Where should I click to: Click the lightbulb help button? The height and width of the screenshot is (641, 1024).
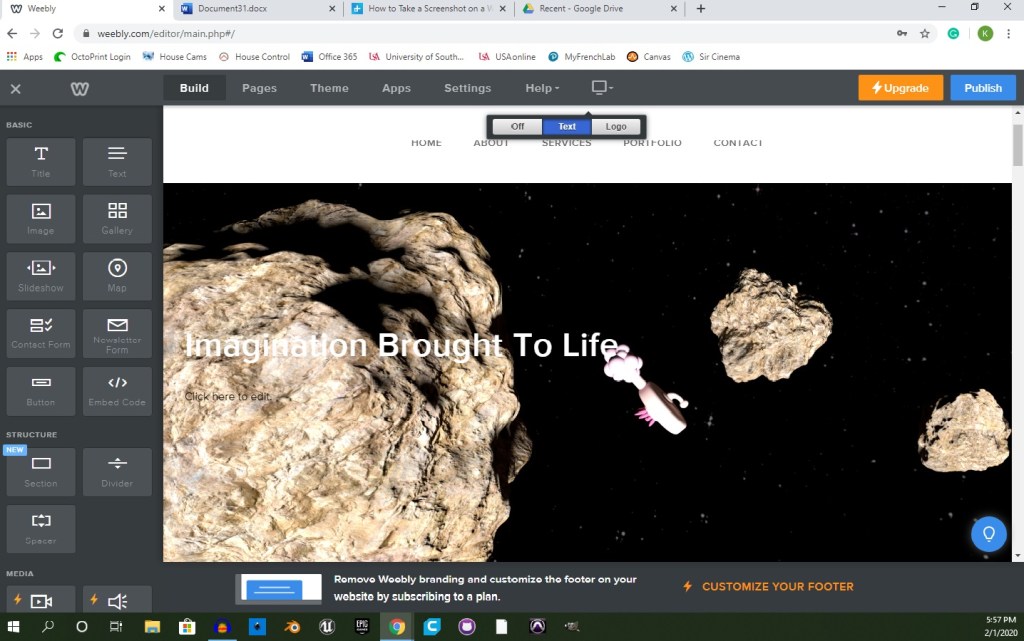click(988, 534)
